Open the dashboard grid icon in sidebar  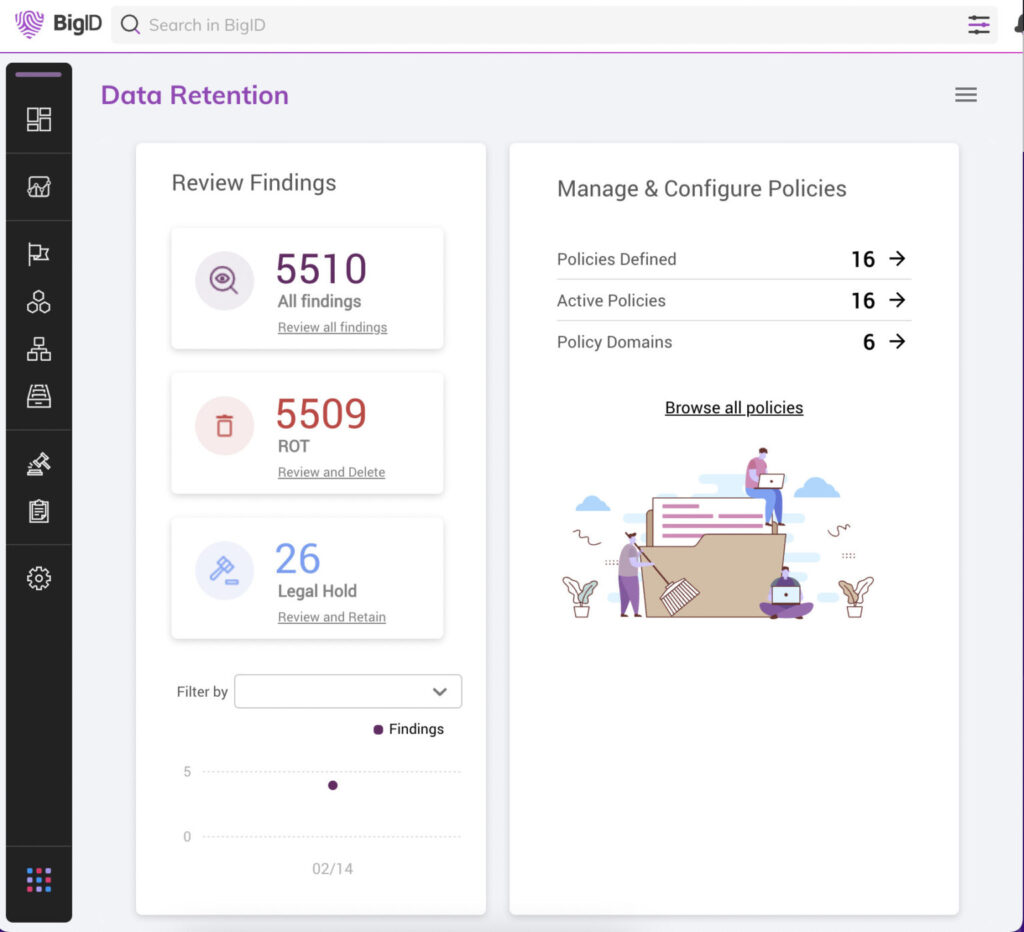click(x=39, y=120)
